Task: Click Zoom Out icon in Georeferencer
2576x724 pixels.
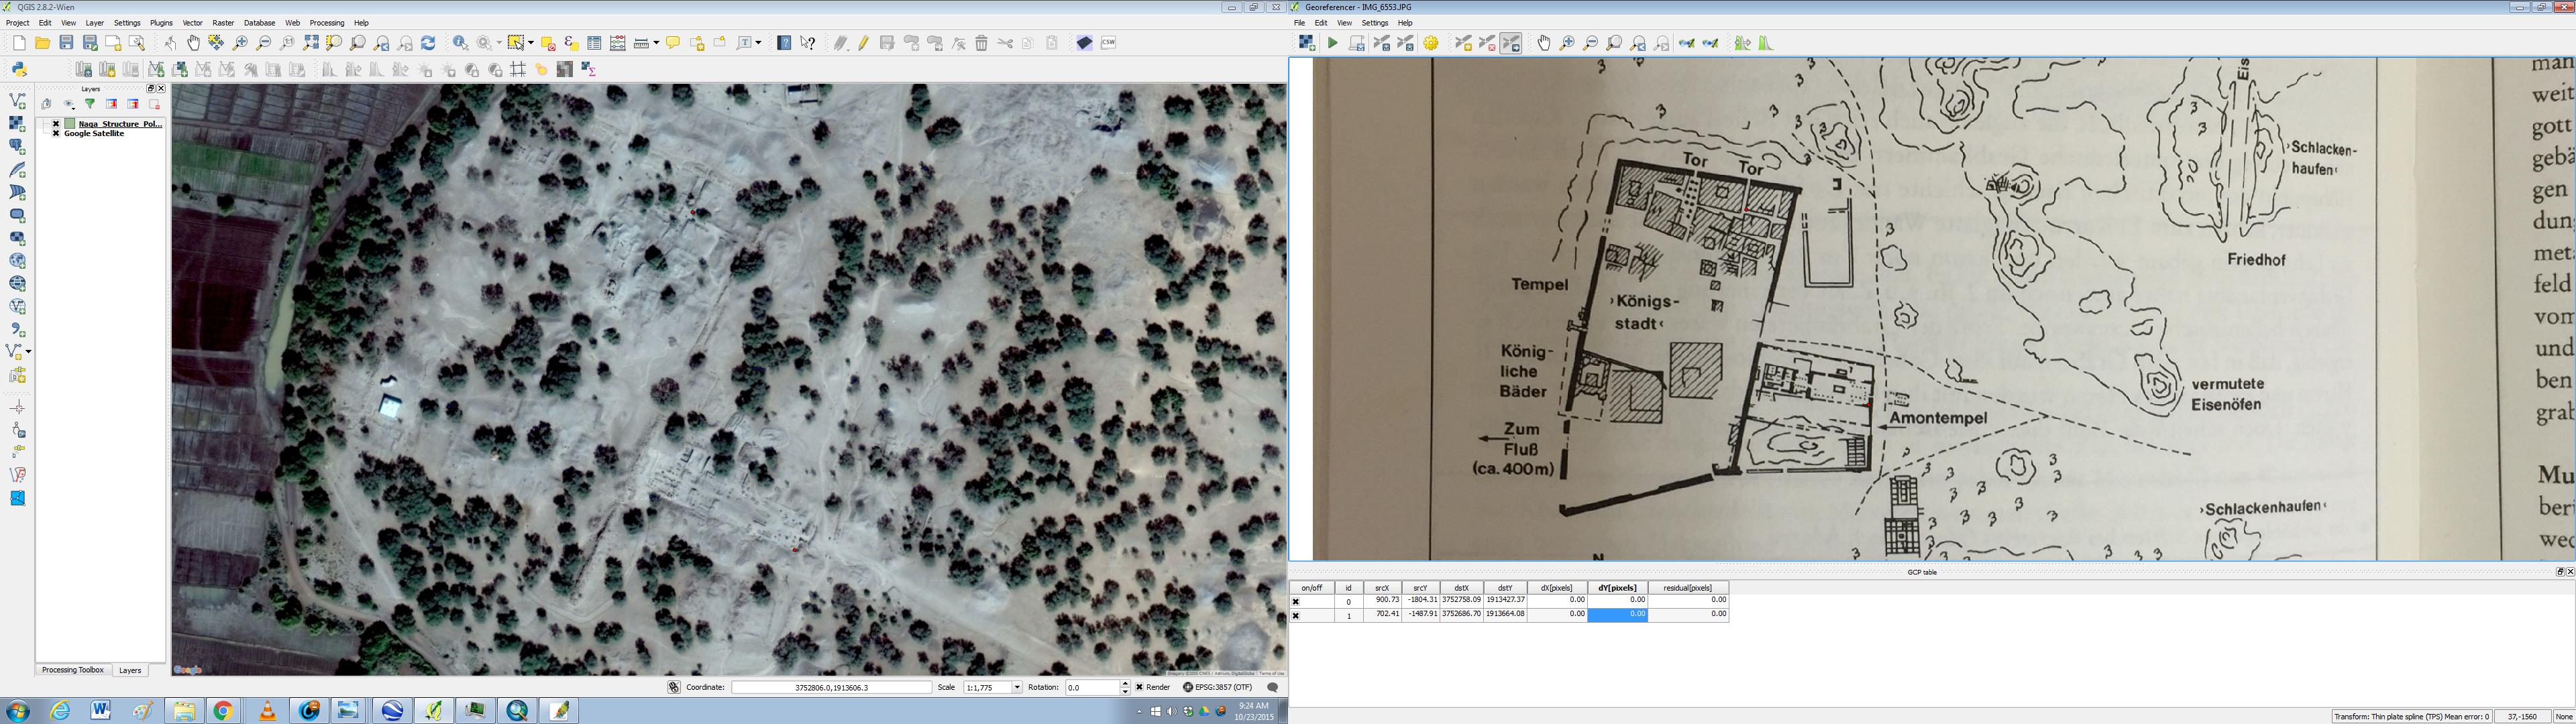Action: point(1591,43)
